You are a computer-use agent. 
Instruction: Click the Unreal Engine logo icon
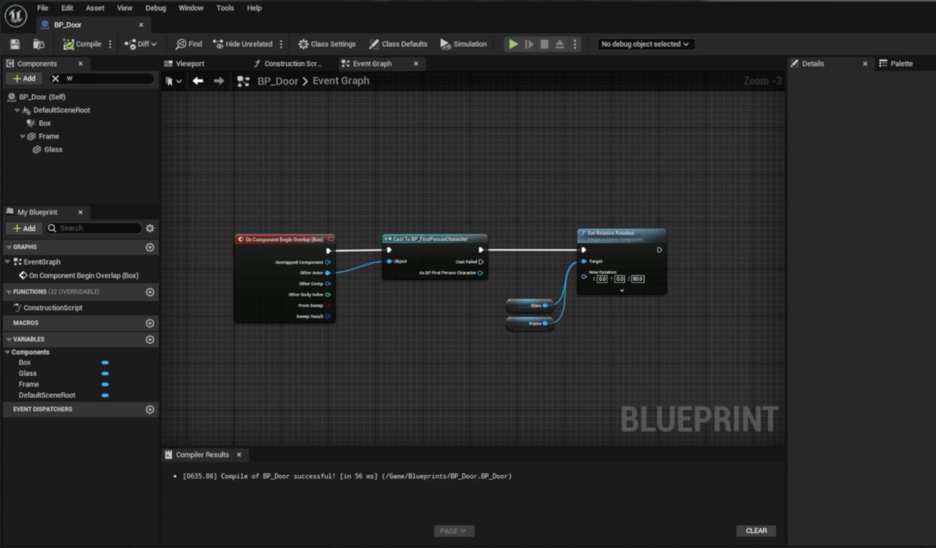(16, 16)
